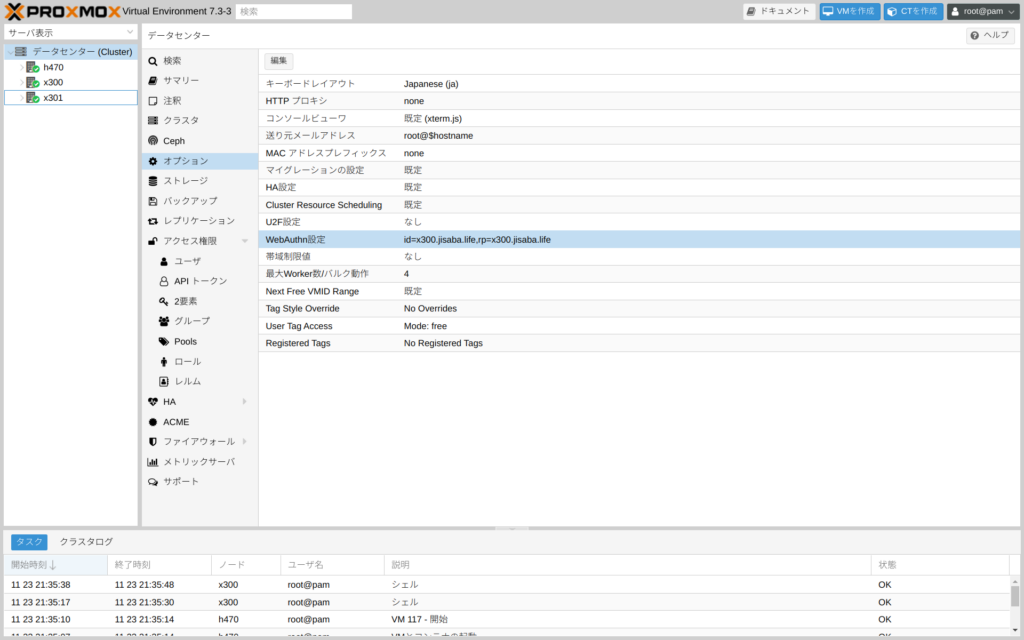Open the ACME settings page
The width and height of the screenshot is (1024, 640).
tap(176, 422)
